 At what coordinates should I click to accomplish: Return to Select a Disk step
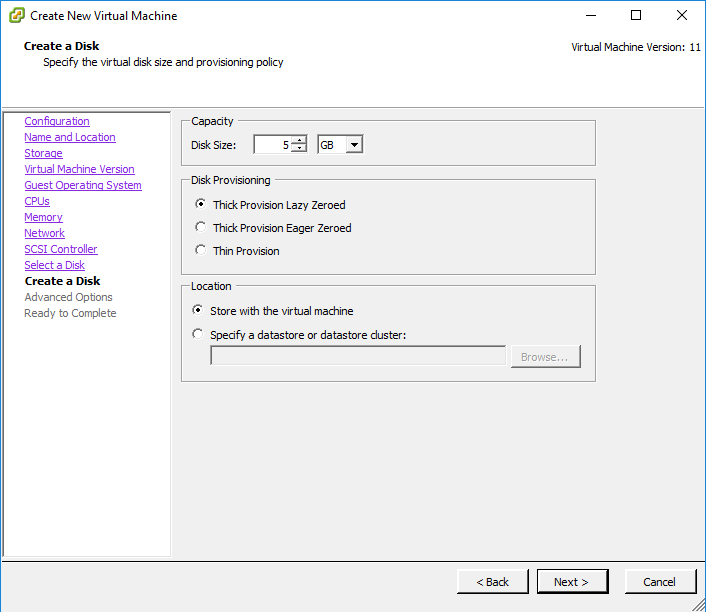[x=54, y=265]
